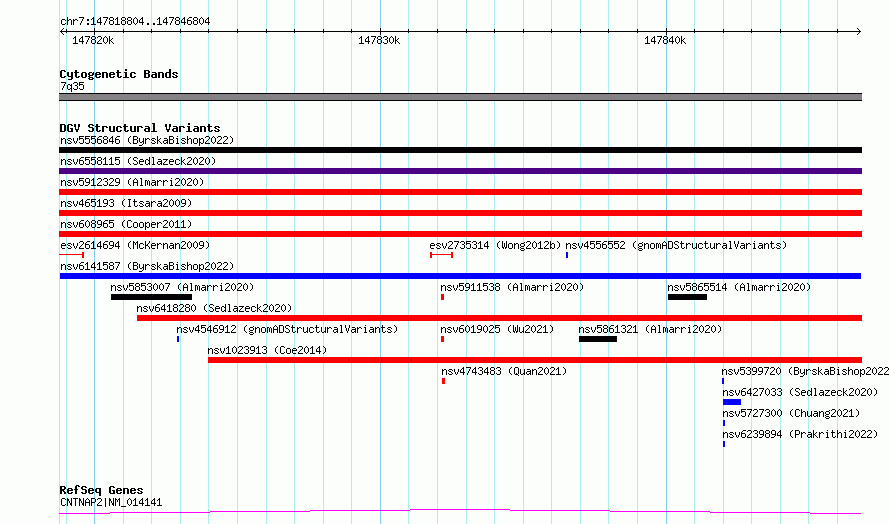Click the DGV Structural Variants track title

pyautogui.click(x=140, y=128)
